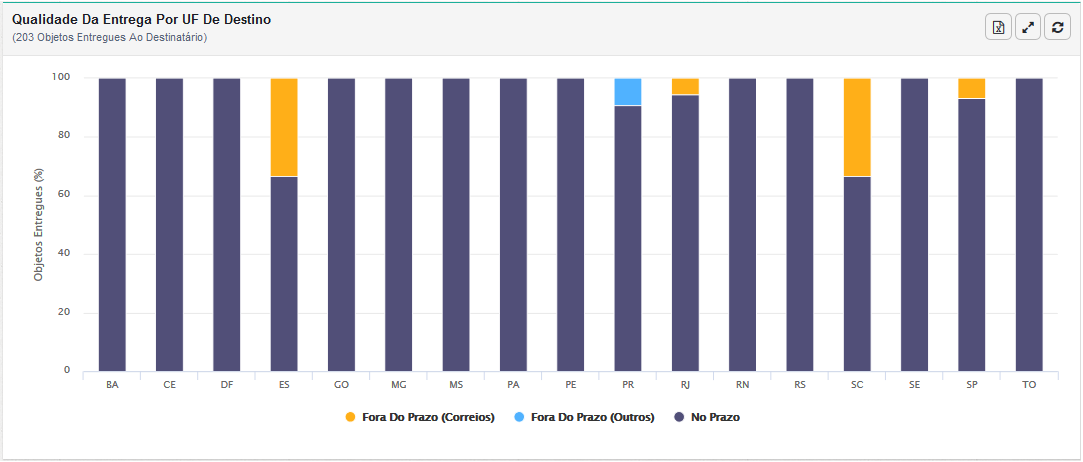This screenshot has width=1083, height=462.
Task: Select the orange segment of the SC bar
Action: pos(857,127)
